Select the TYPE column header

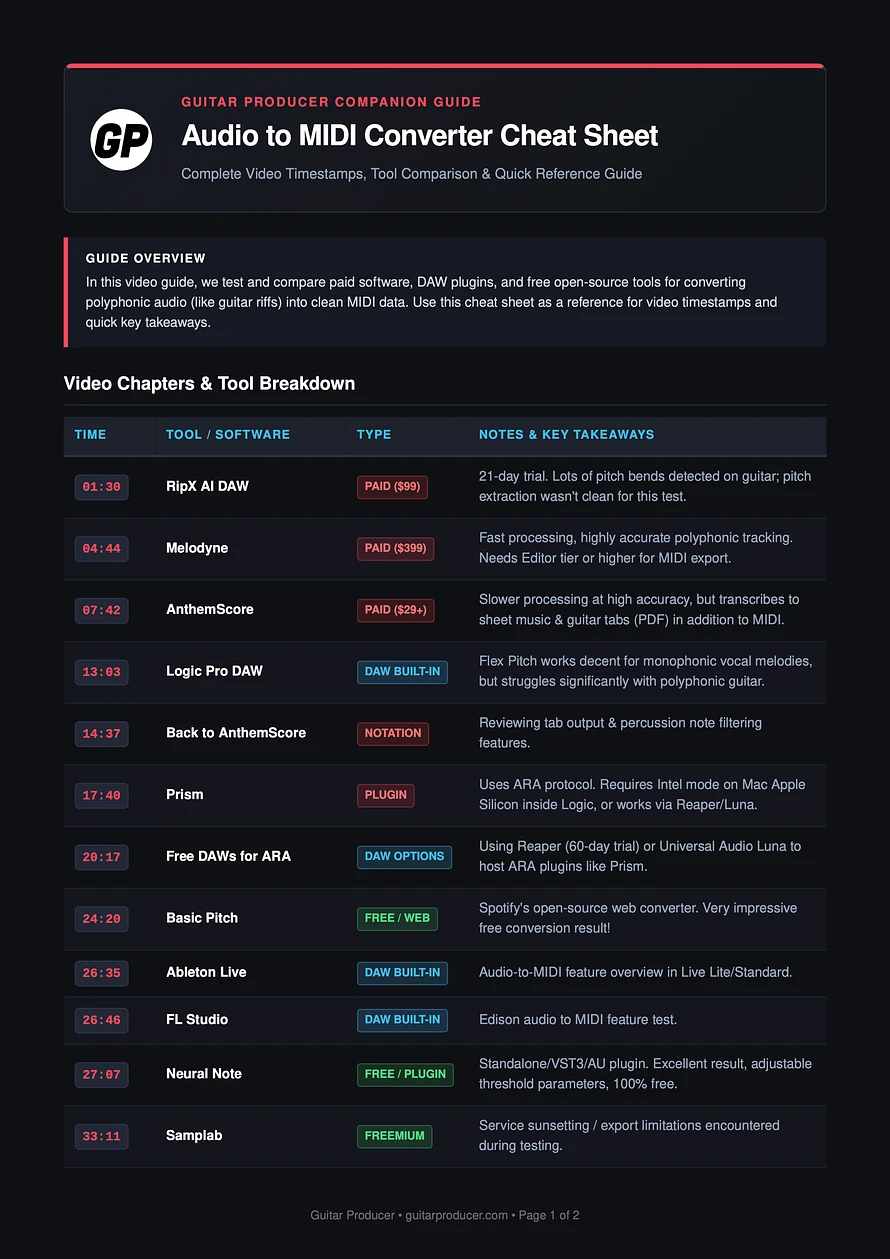pos(374,435)
